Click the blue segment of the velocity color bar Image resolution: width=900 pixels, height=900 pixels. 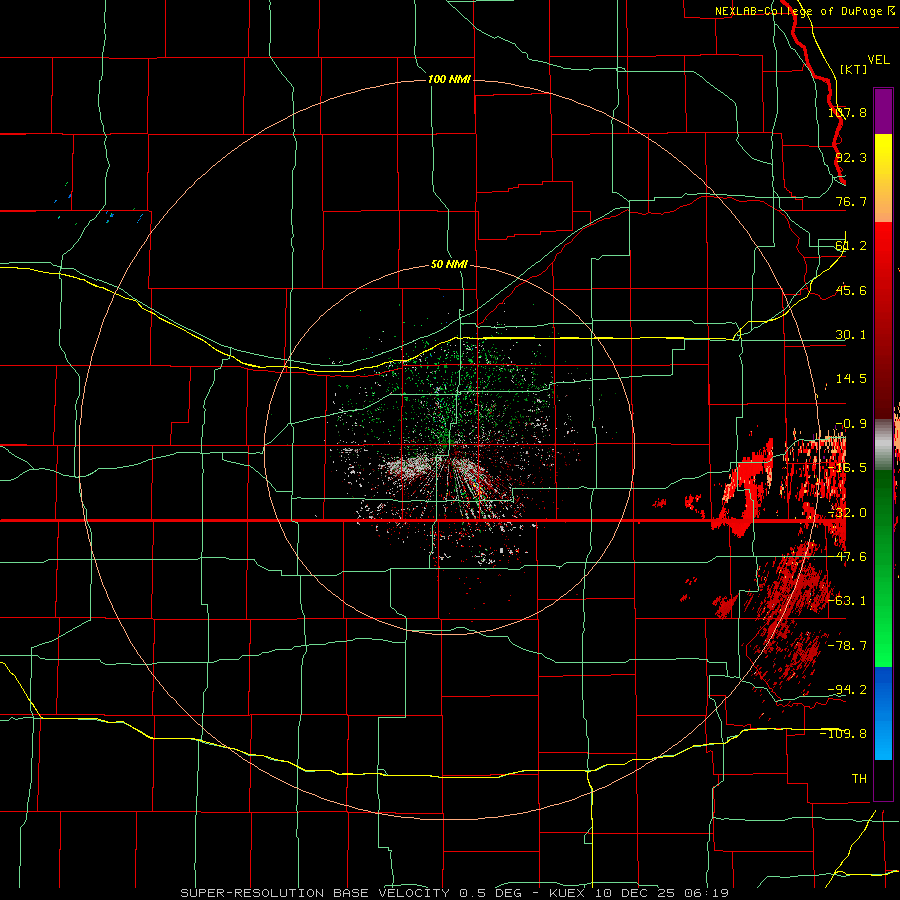pyautogui.click(x=883, y=713)
